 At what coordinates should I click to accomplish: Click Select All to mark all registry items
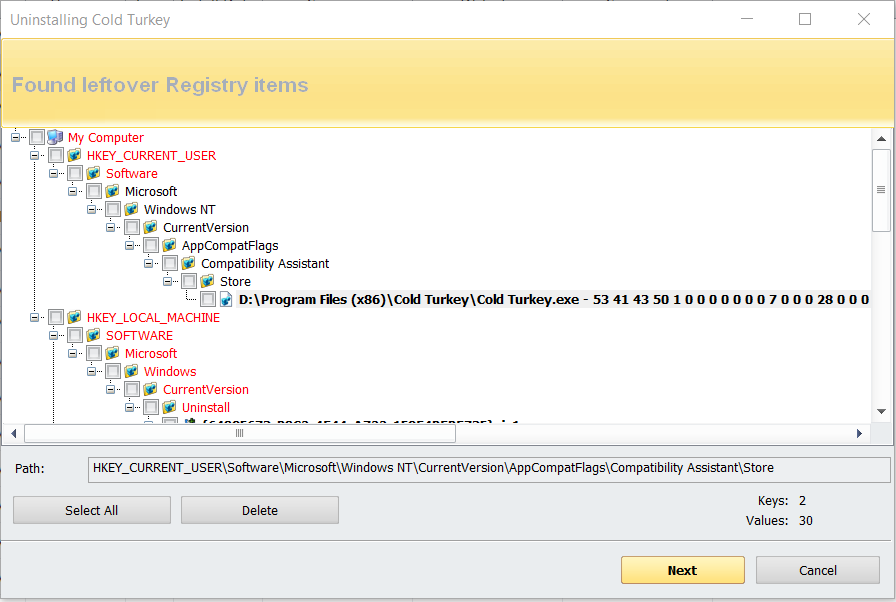pyautogui.click(x=91, y=510)
